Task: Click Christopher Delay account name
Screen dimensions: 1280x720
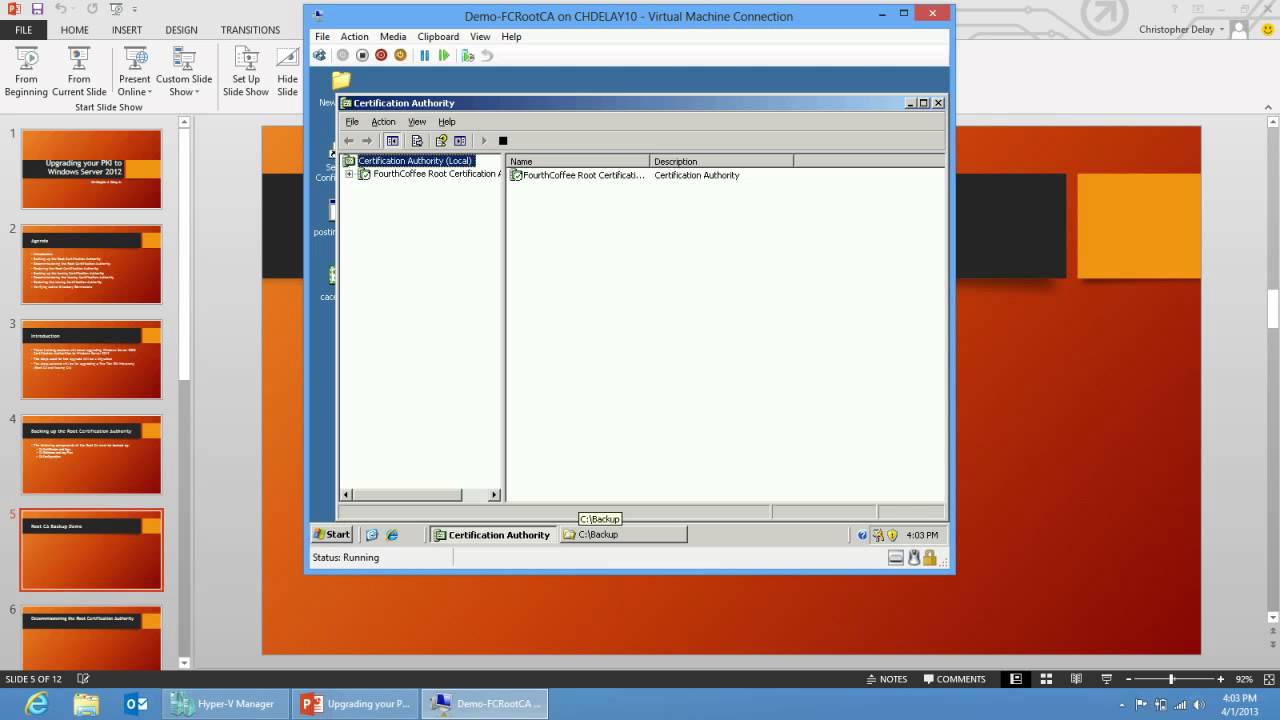Action: coord(1176,30)
